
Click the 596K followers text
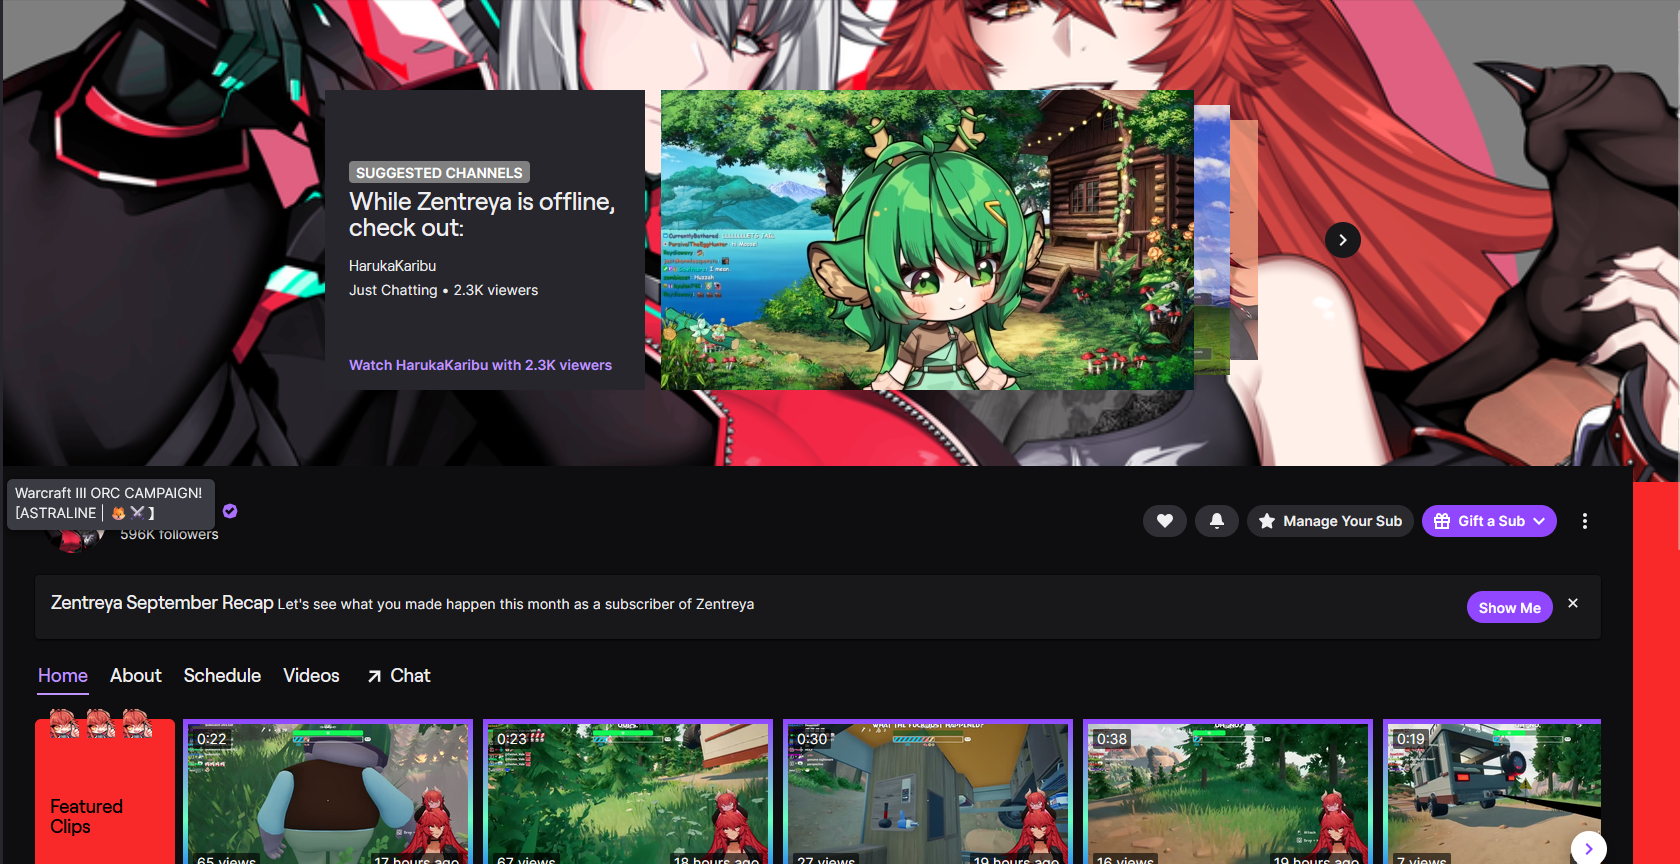click(x=169, y=535)
